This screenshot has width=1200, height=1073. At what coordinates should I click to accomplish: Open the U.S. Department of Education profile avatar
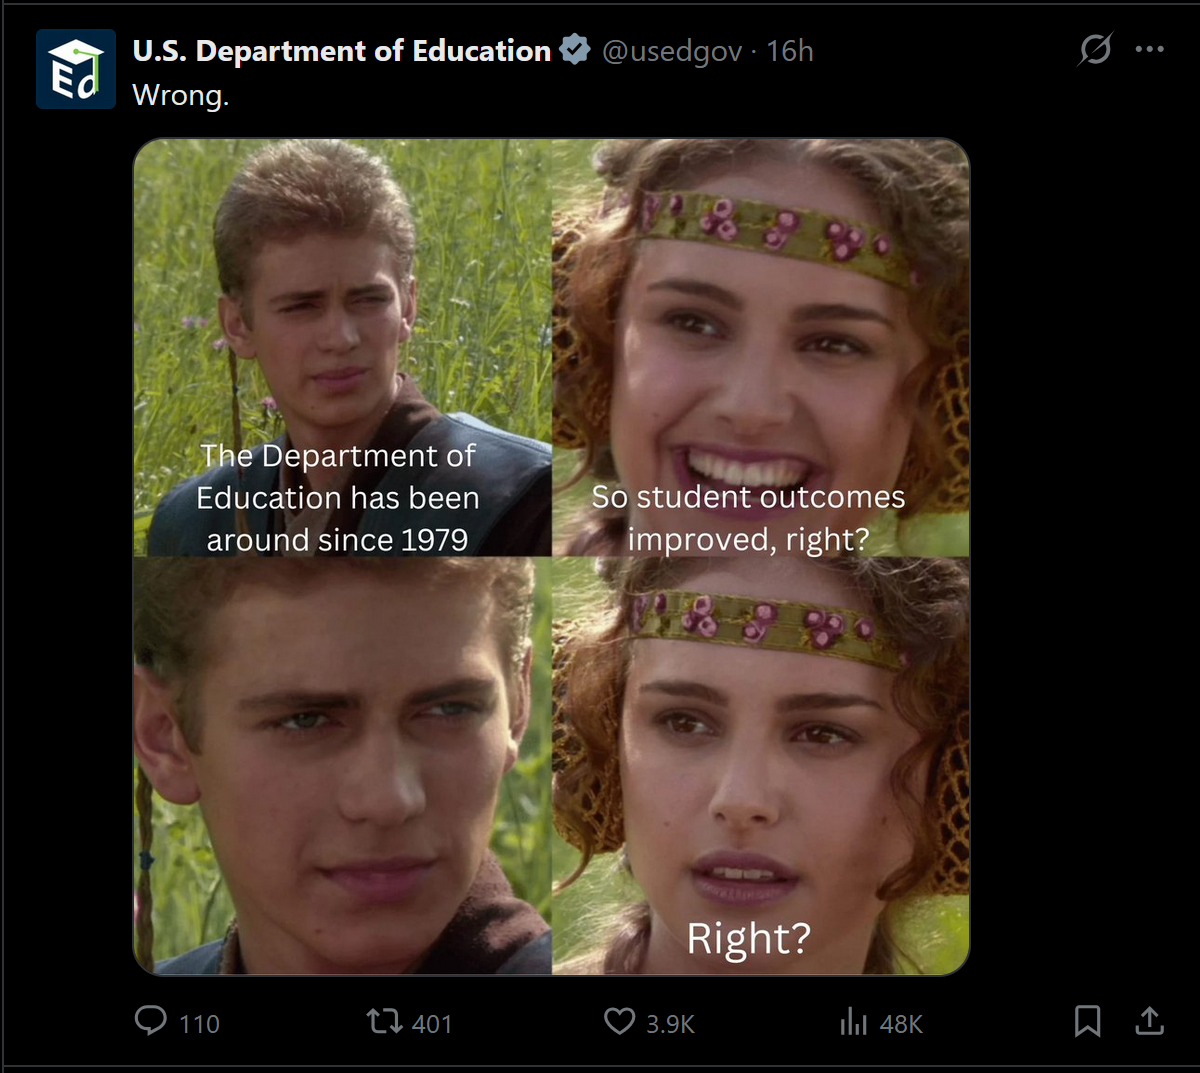(76, 69)
